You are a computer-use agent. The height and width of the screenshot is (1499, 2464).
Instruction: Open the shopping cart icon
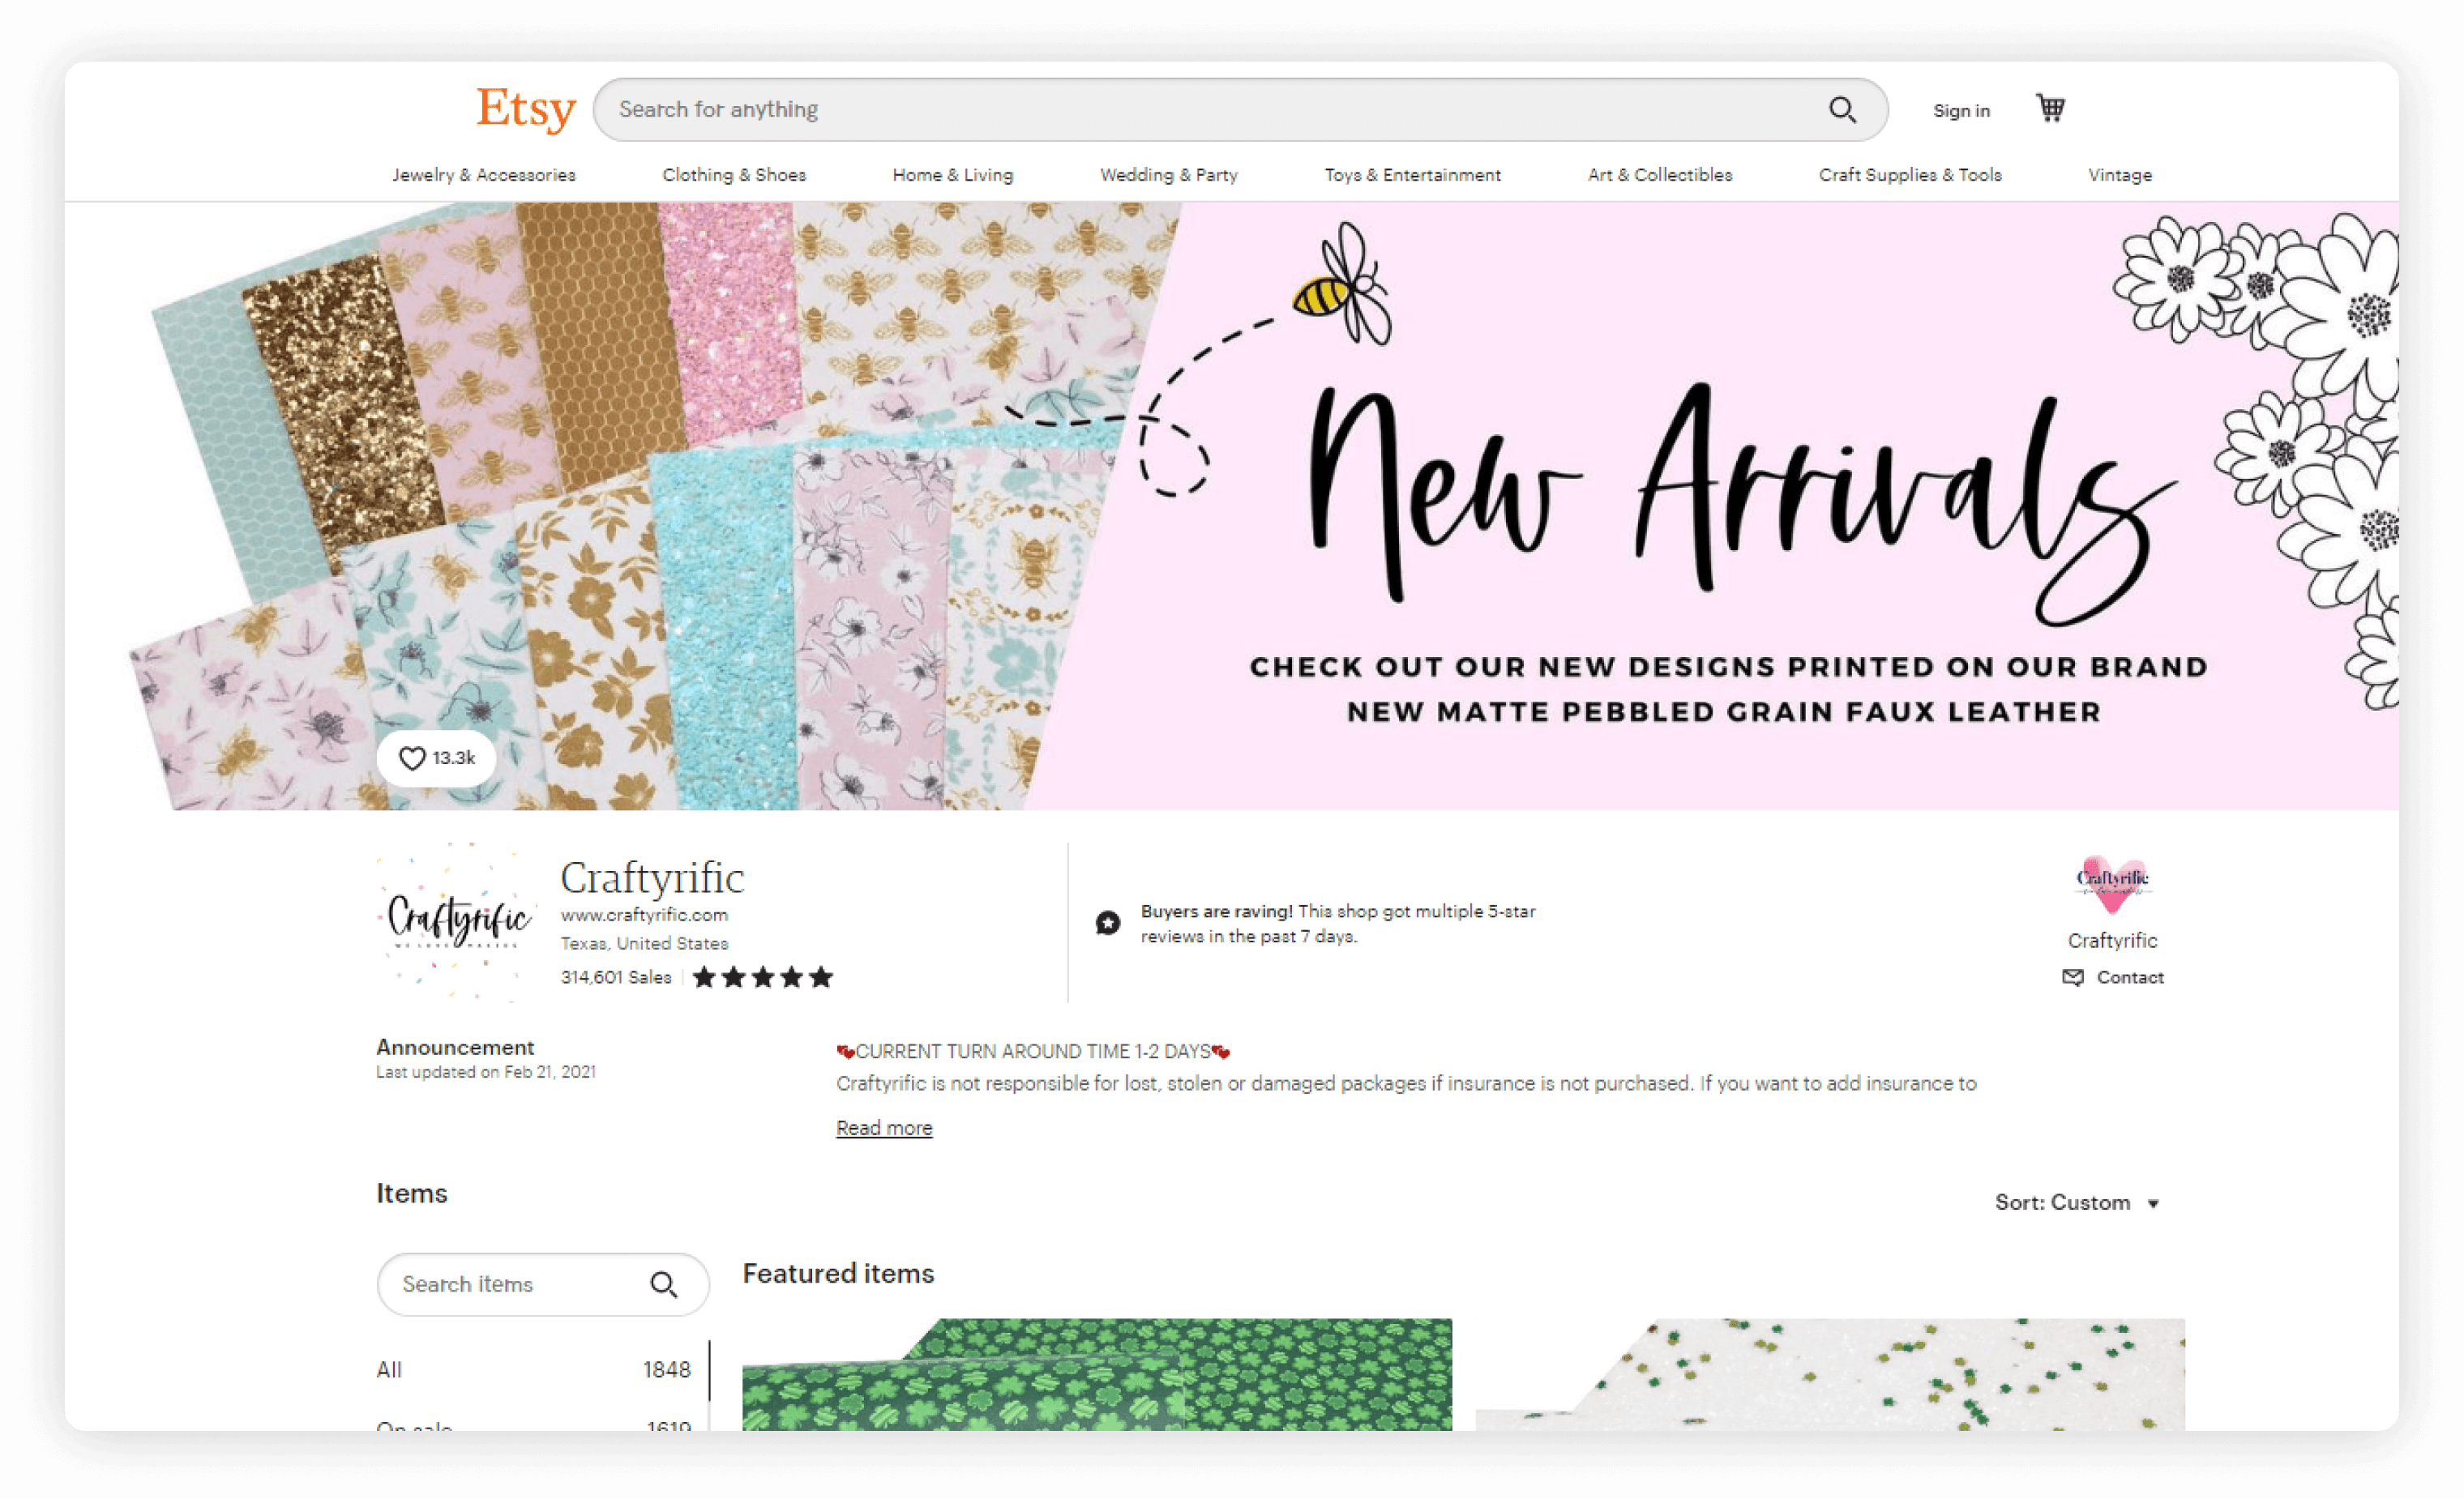(2051, 107)
